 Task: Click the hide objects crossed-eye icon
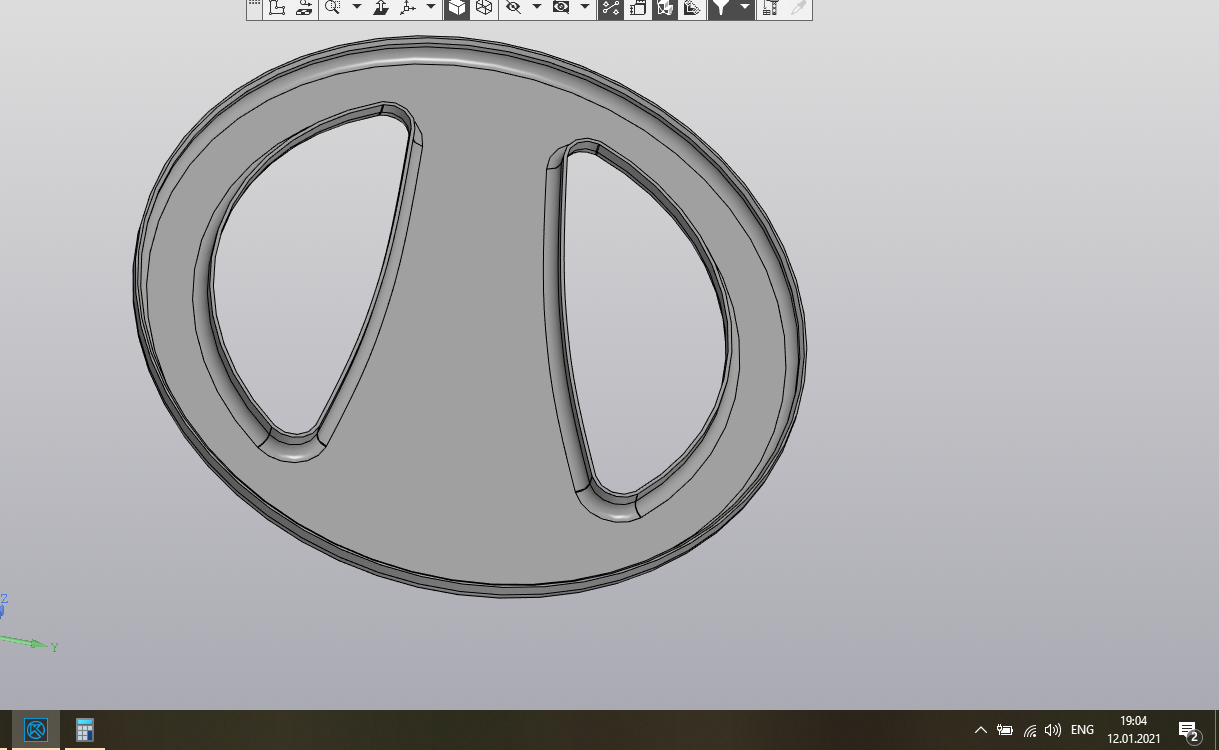[x=513, y=8]
